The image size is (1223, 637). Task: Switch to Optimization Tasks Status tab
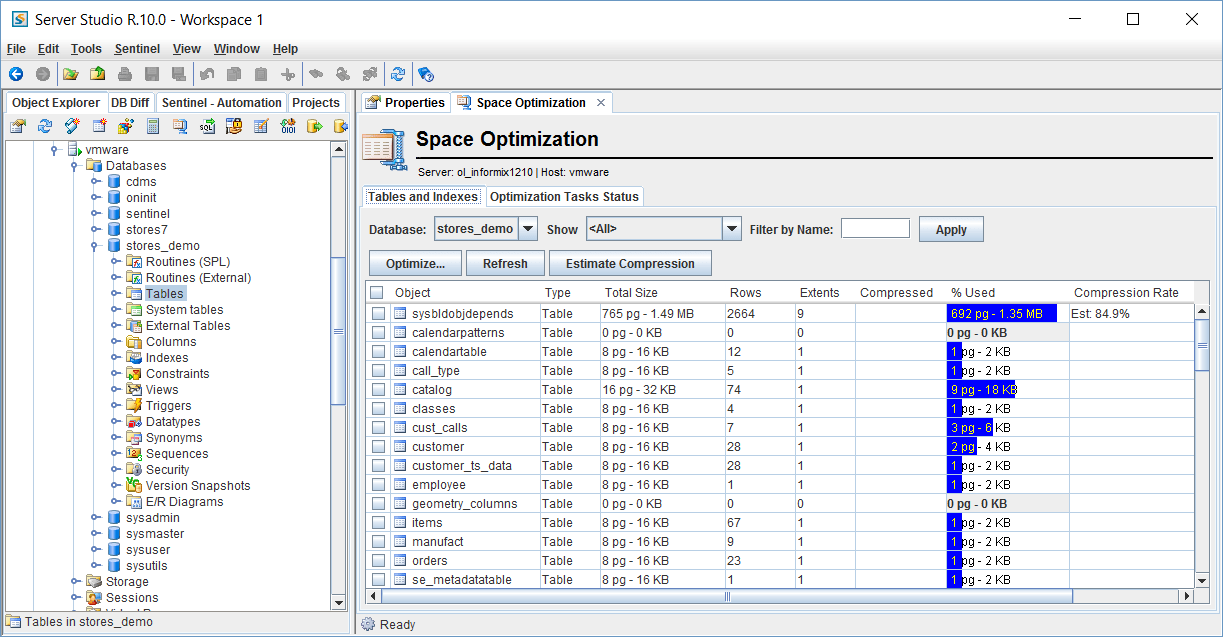click(x=564, y=197)
